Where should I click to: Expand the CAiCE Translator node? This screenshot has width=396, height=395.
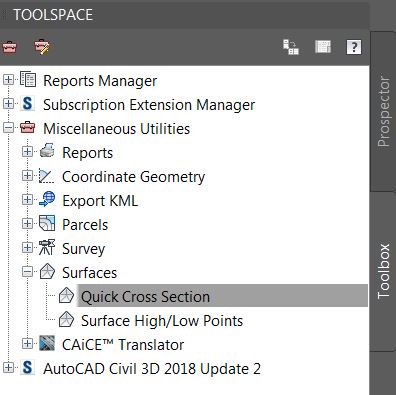[27, 344]
